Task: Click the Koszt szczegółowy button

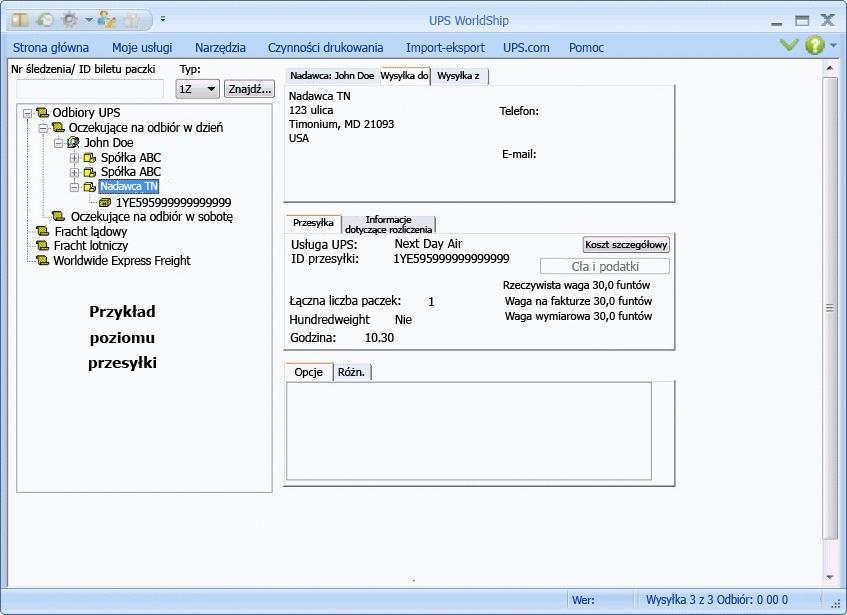Action: tap(626, 245)
